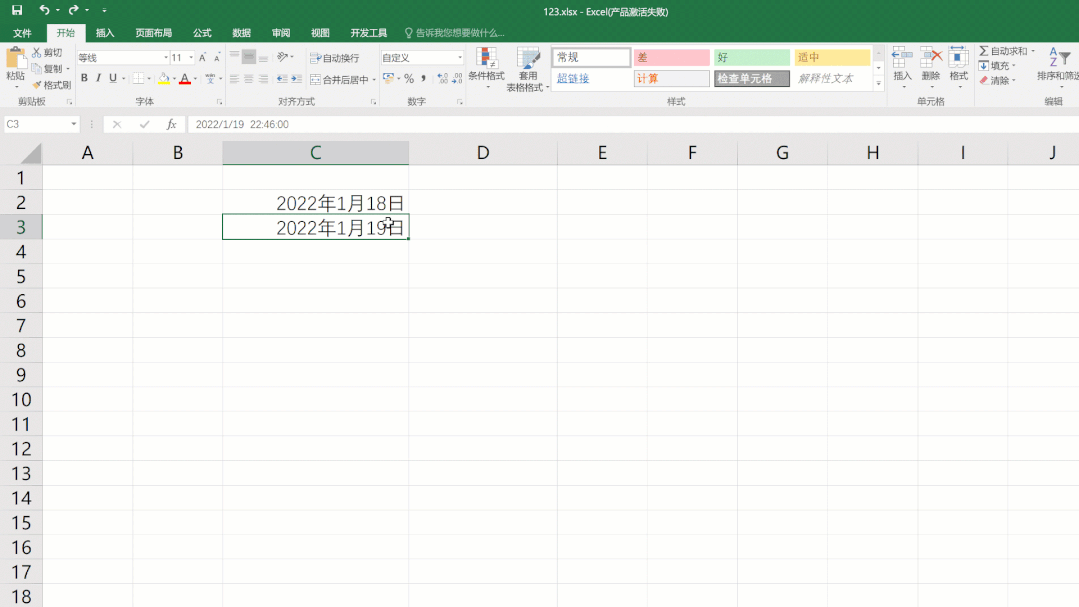This screenshot has width=1079, height=607.
Task: Open the File (文件) tab
Action: pos(22,33)
